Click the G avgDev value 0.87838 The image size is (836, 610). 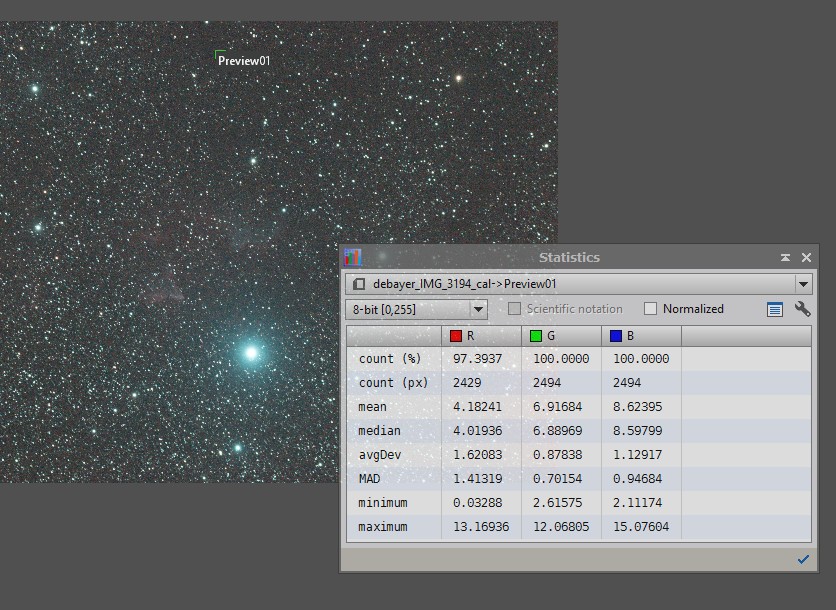557,455
